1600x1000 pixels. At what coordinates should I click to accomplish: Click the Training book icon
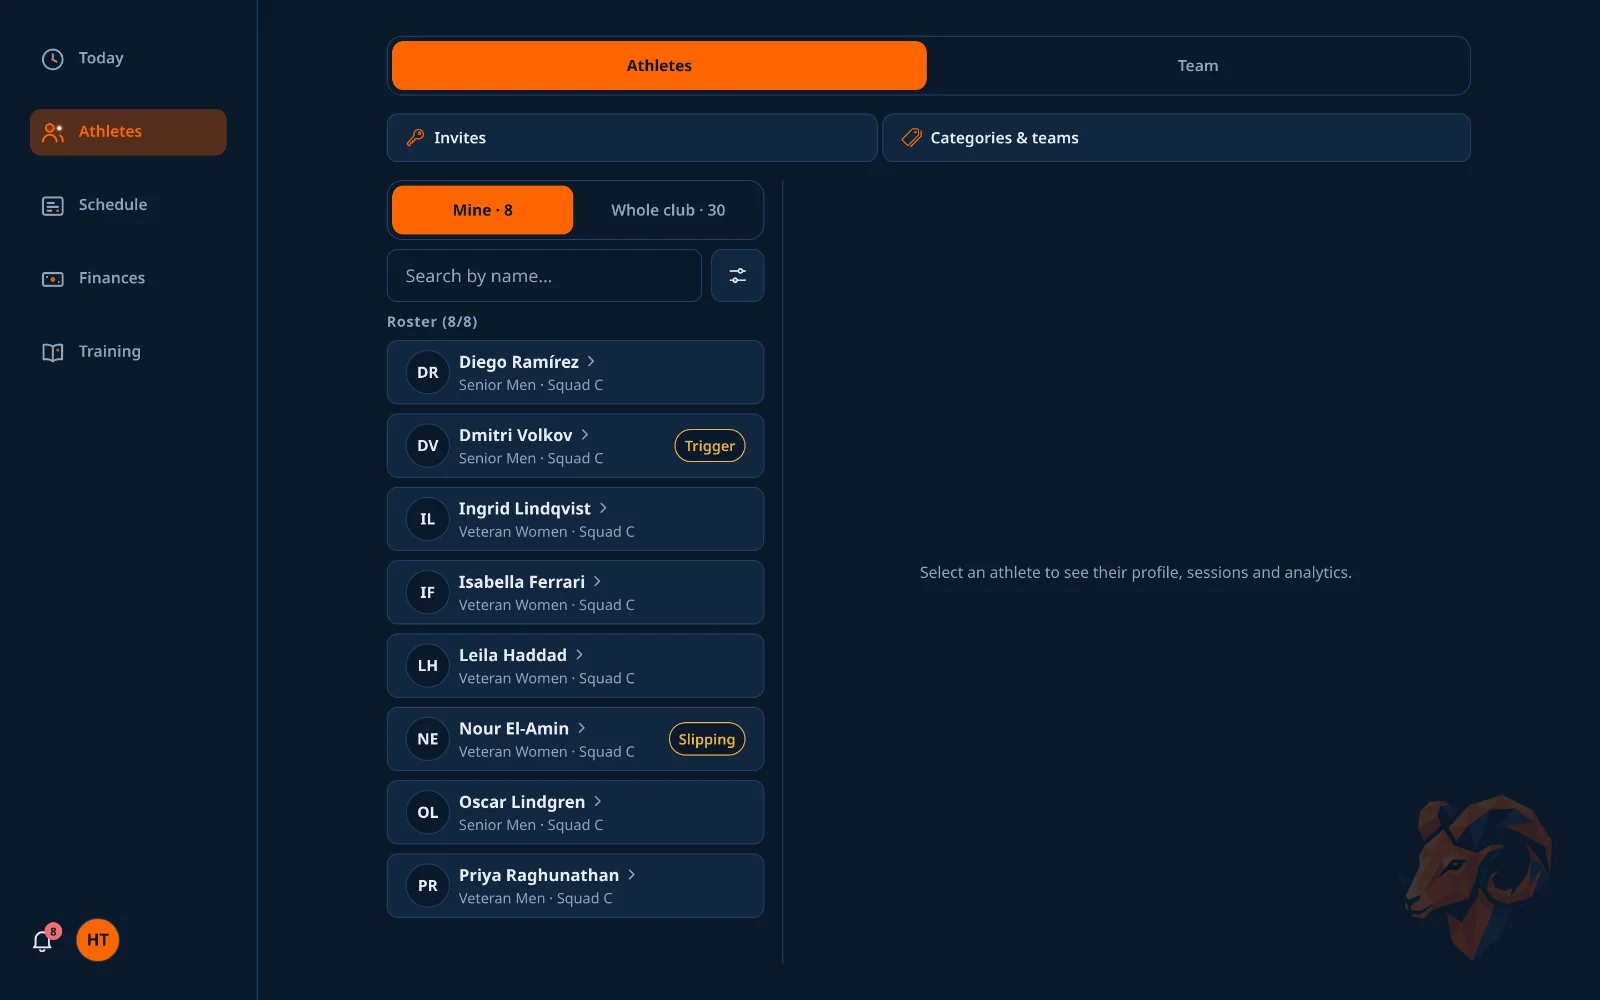click(53, 352)
